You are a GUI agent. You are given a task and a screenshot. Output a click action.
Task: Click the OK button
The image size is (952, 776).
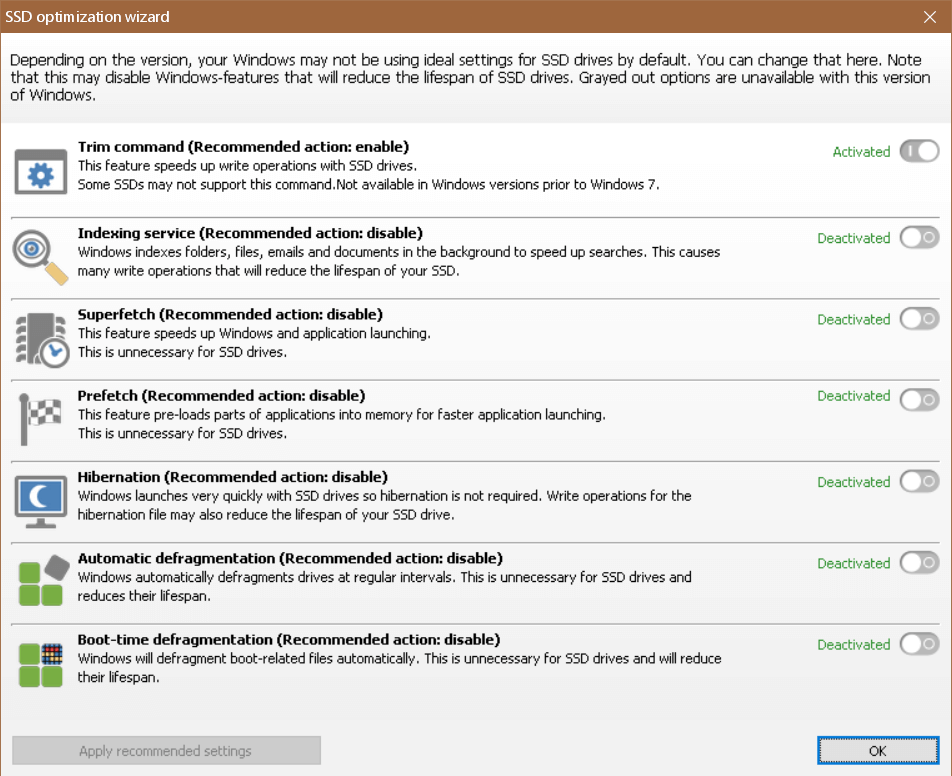pyautogui.click(x=878, y=751)
